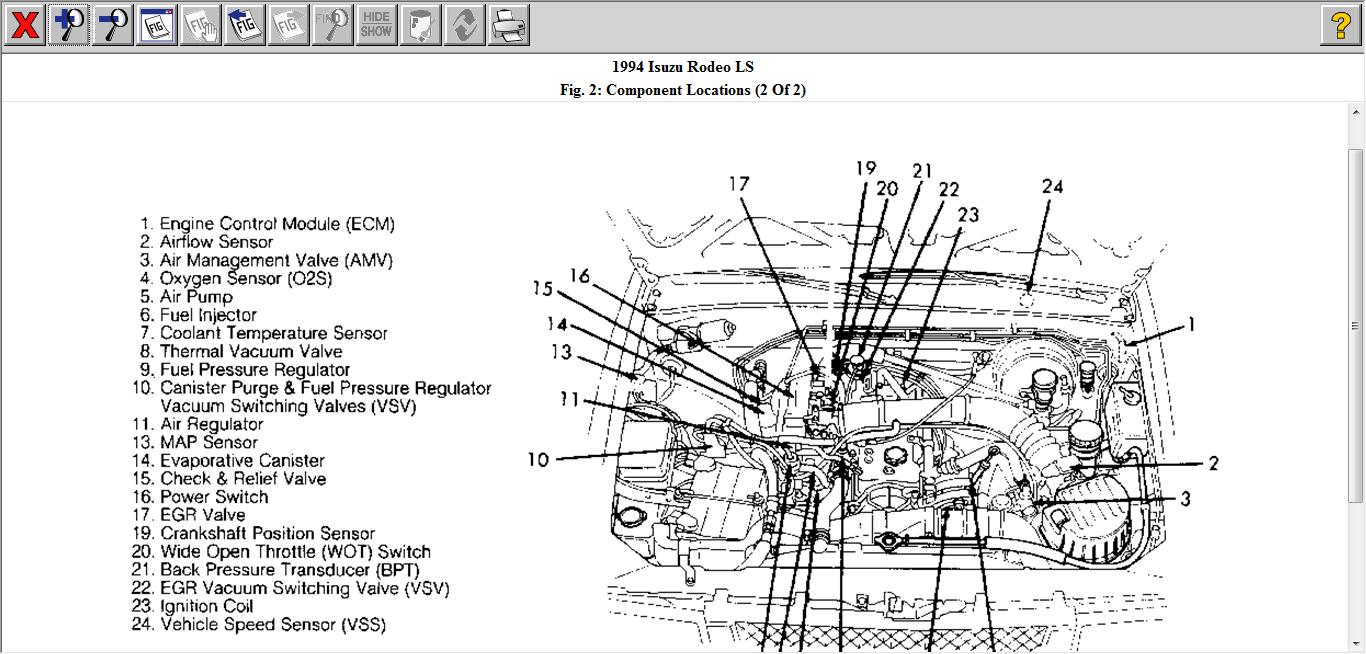Go to the previous figure
The height and width of the screenshot is (654, 1366).
(245, 25)
